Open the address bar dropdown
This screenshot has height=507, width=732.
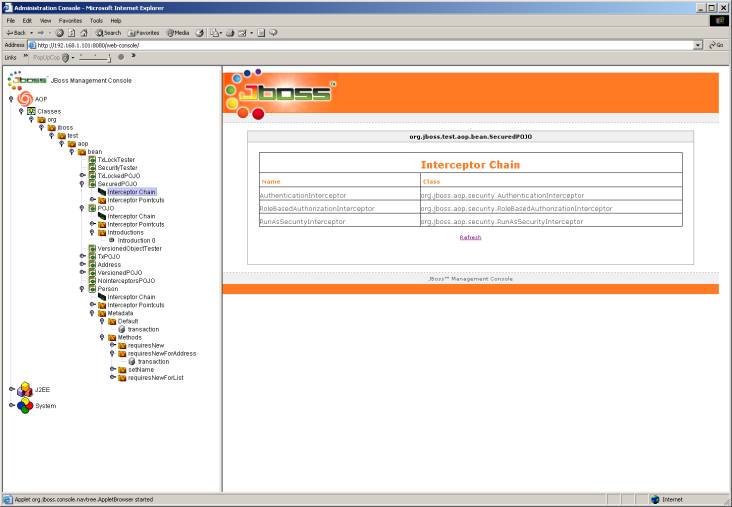[x=698, y=45]
